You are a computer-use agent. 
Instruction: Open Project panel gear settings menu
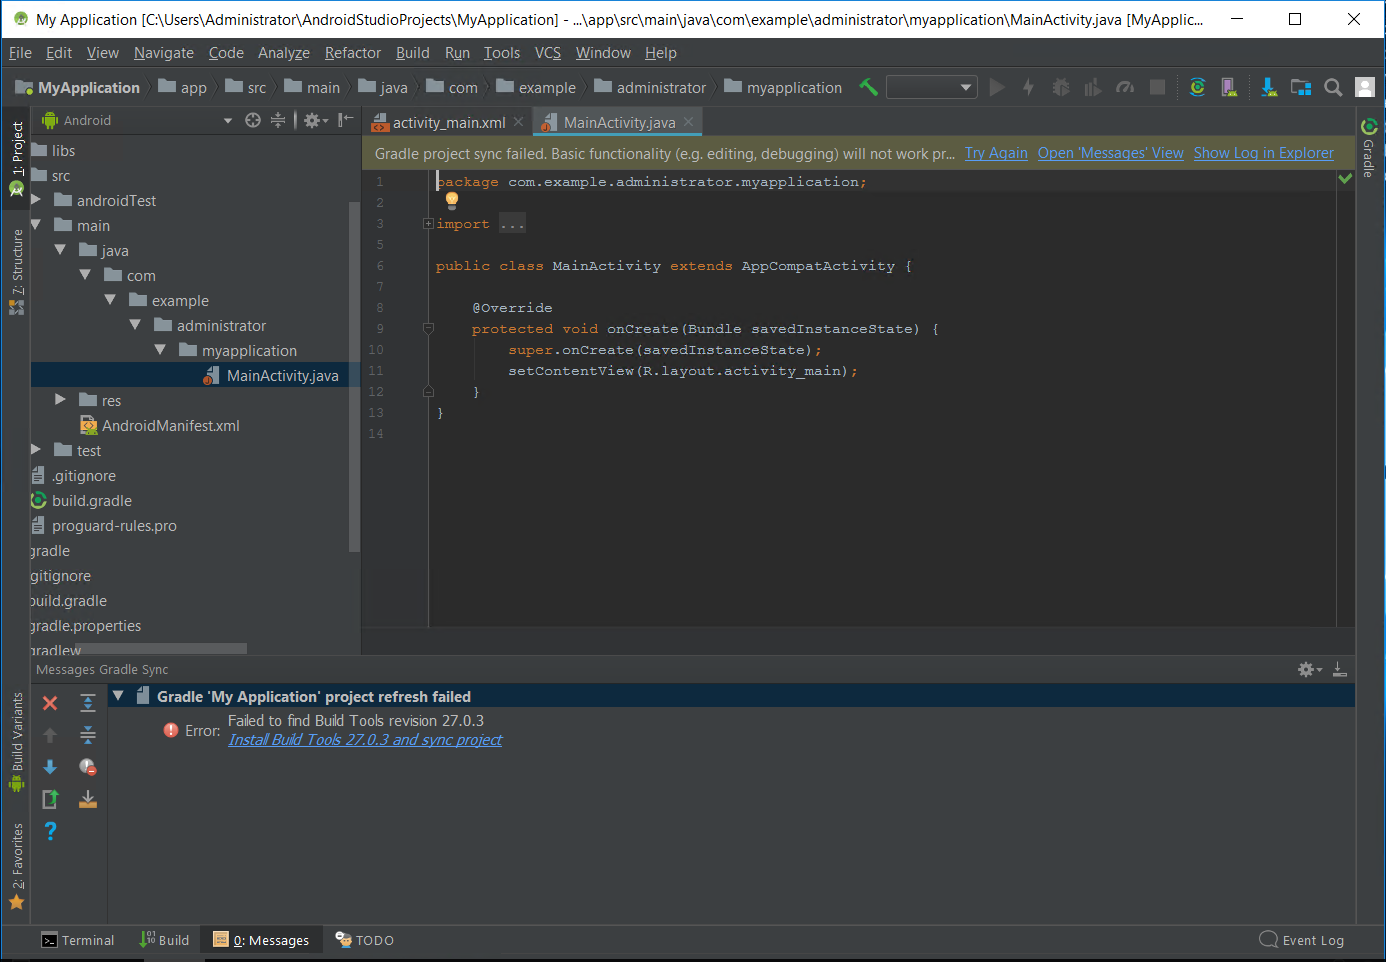click(x=316, y=120)
